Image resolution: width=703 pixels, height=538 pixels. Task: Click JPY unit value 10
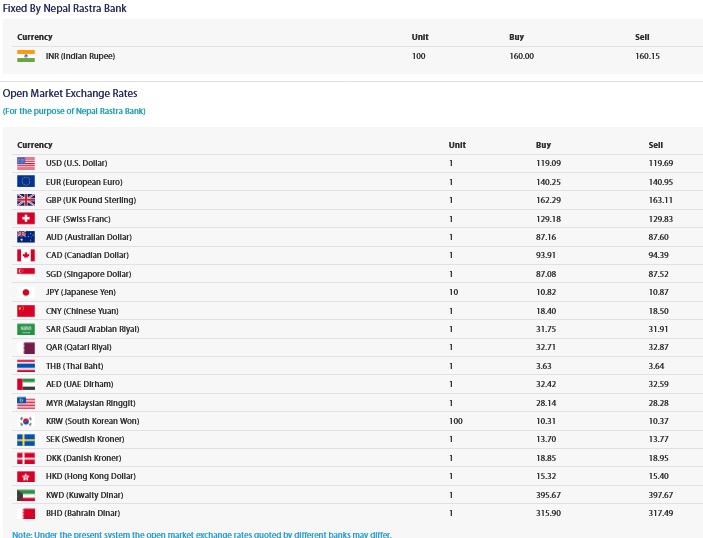point(454,292)
